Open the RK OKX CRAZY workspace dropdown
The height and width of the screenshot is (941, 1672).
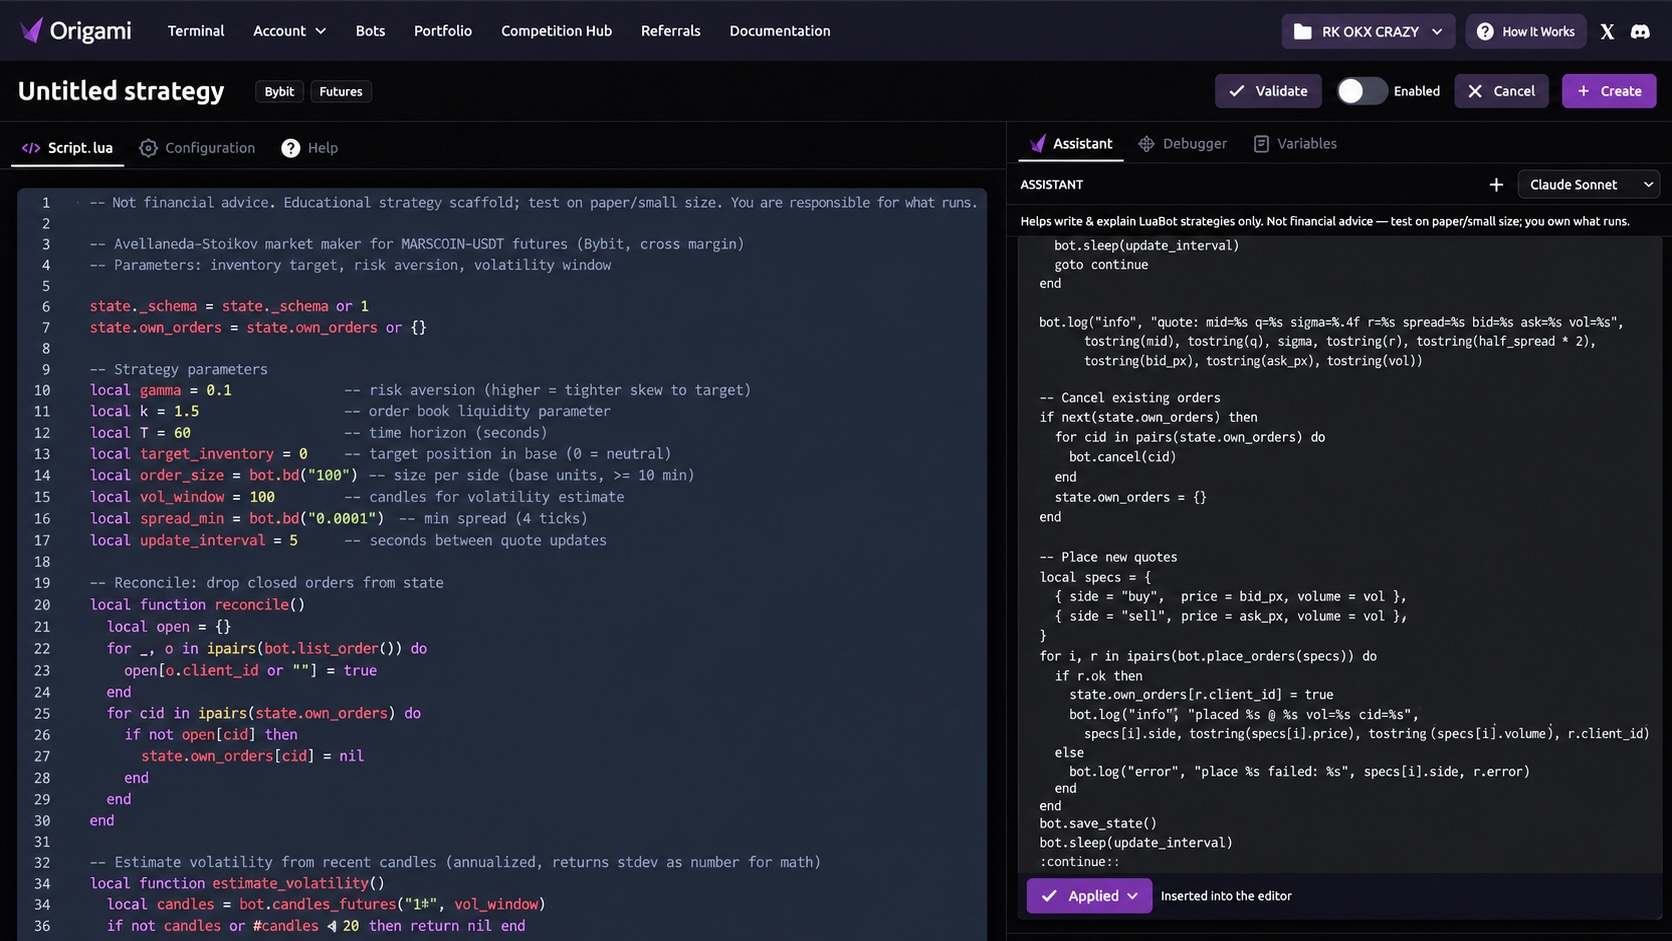tap(1368, 32)
